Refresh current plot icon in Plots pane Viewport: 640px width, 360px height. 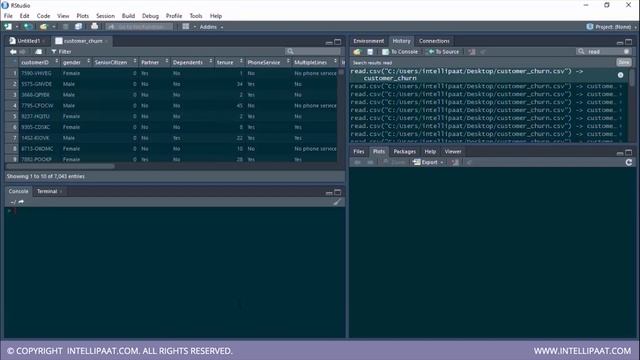(x=629, y=162)
